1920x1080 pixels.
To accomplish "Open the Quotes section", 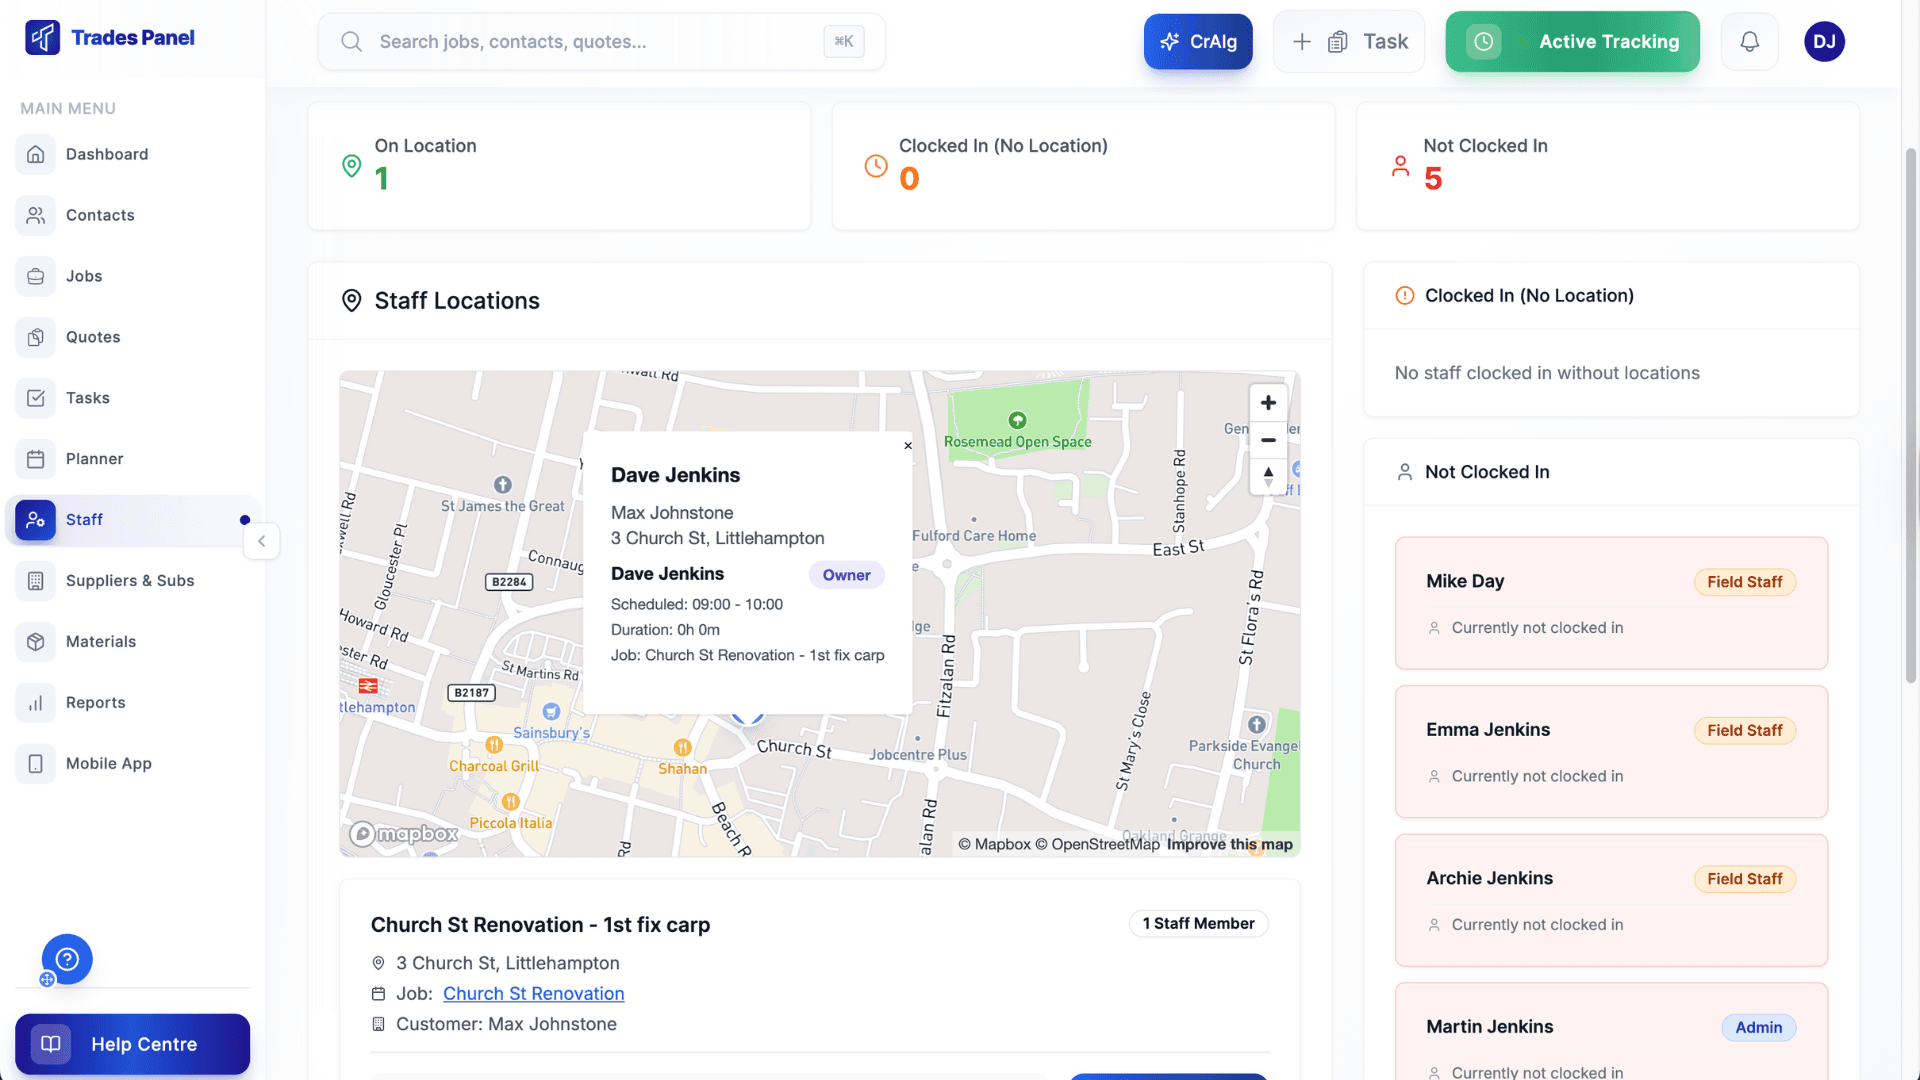I will (95, 337).
